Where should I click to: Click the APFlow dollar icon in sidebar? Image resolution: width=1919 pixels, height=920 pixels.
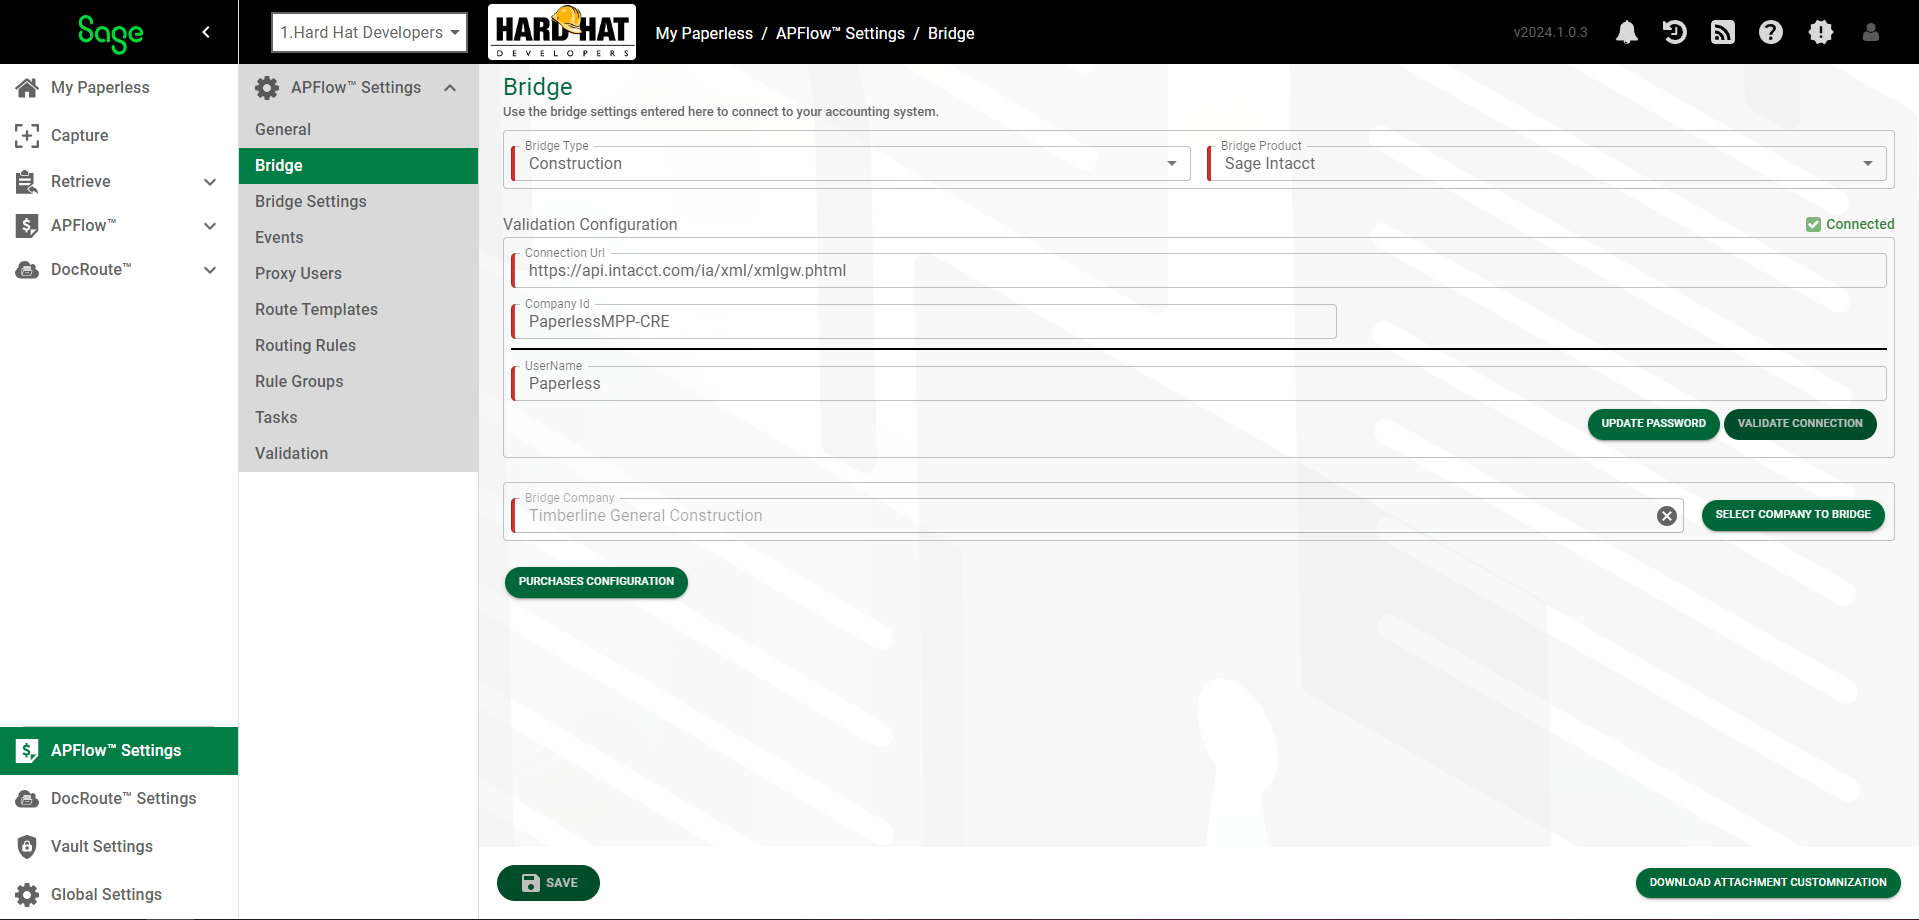27,225
